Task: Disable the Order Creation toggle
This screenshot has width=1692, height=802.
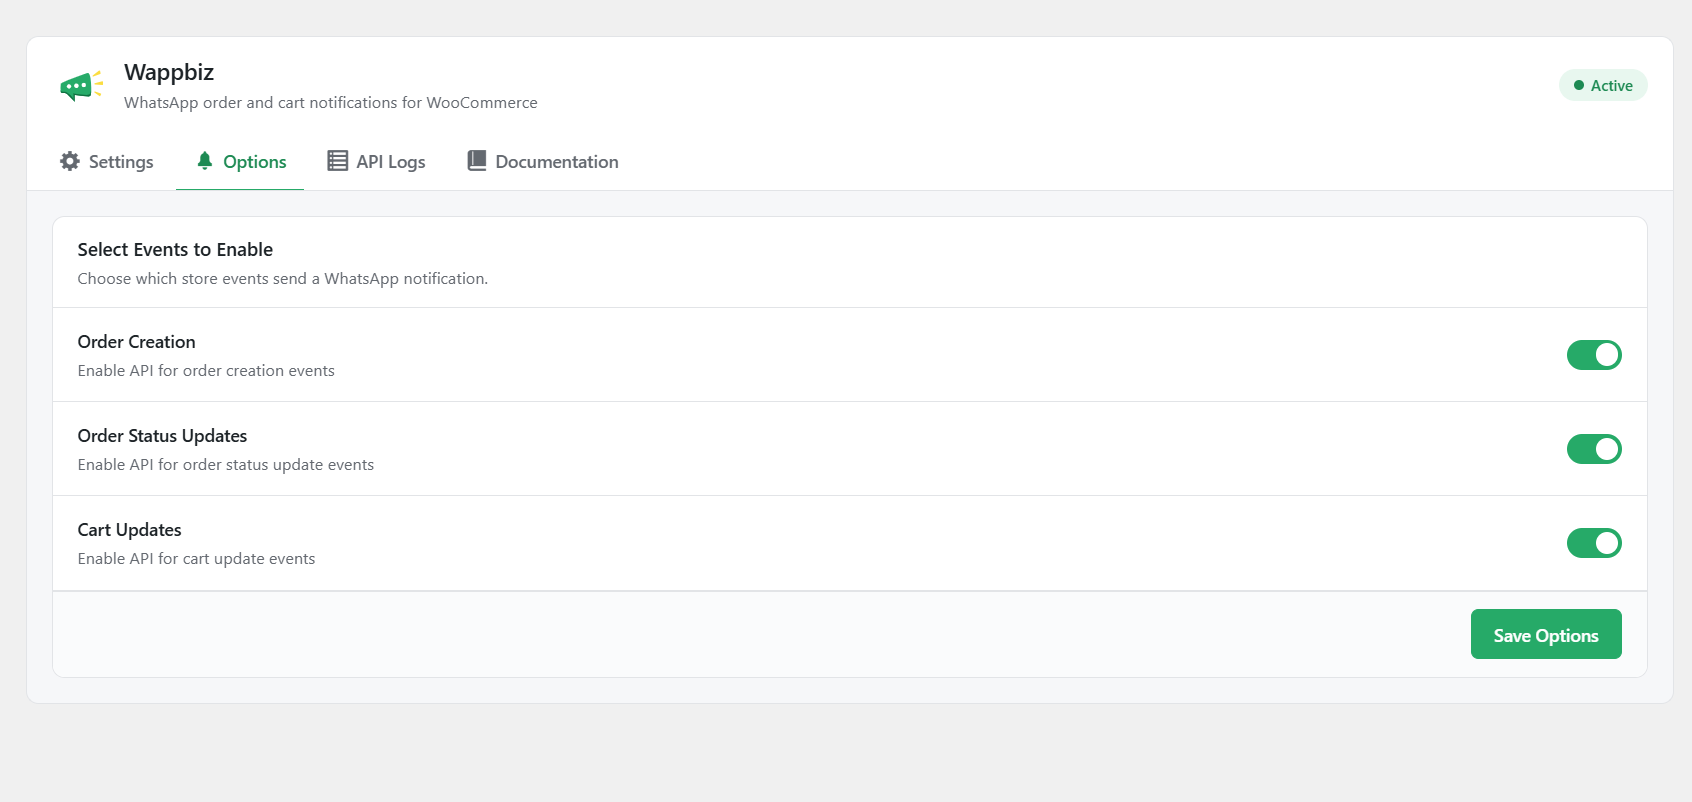Action: [x=1594, y=355]
